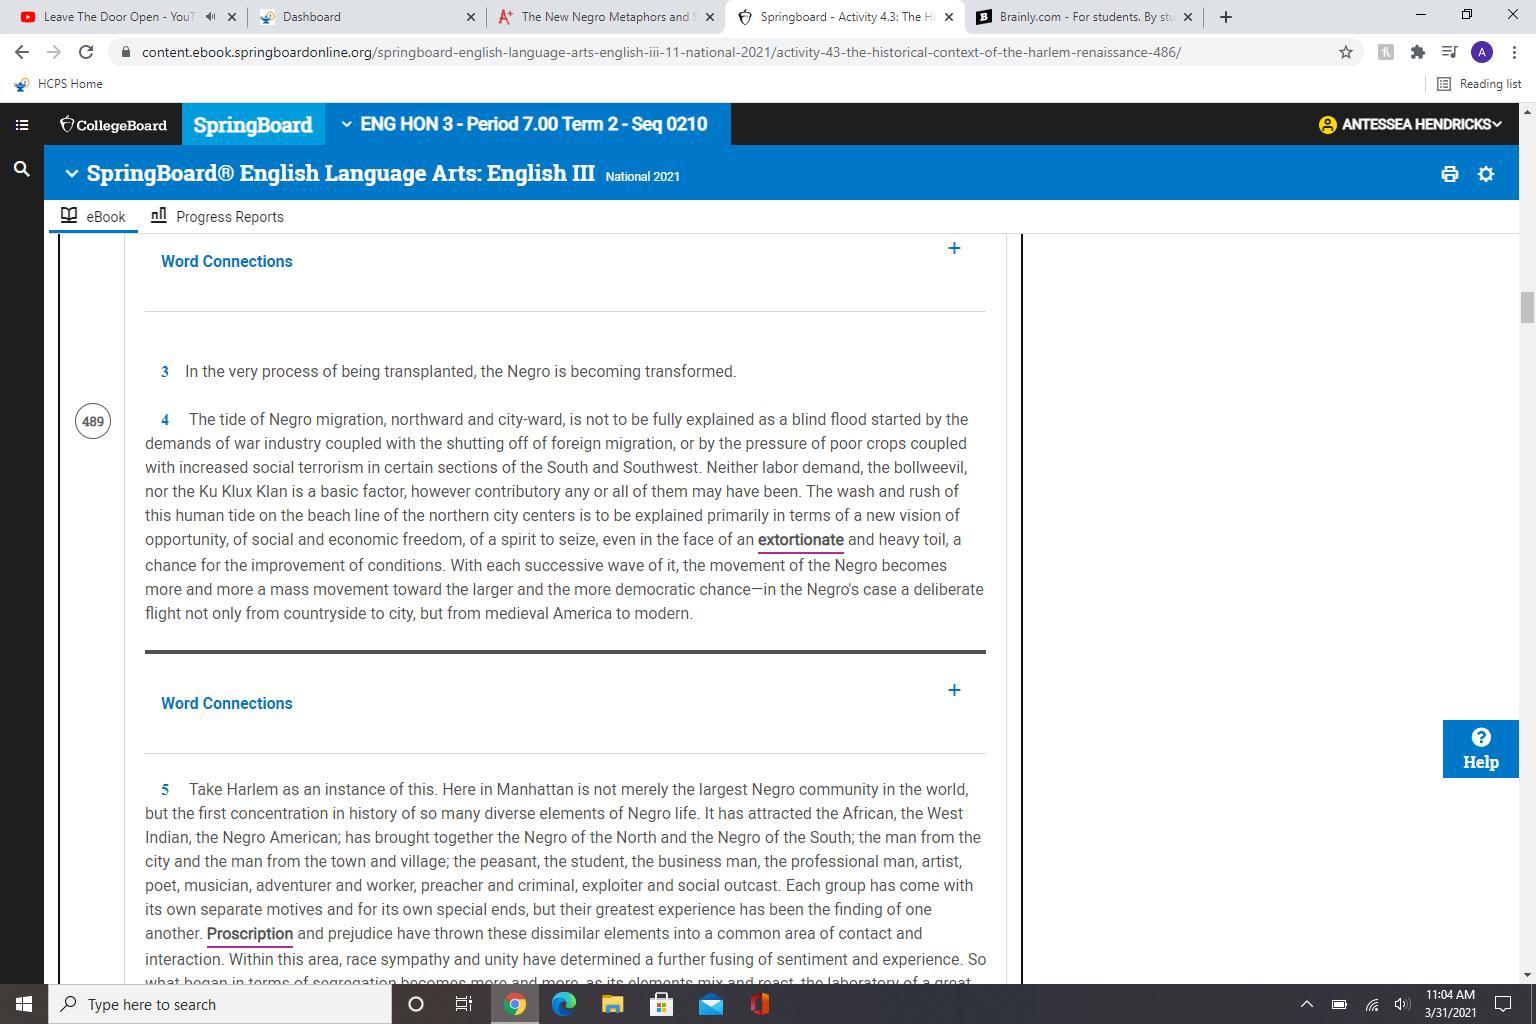Click the address bar URL
Image resolution: width=1536 pixels, height=1024 pixels.
point(661,52)
